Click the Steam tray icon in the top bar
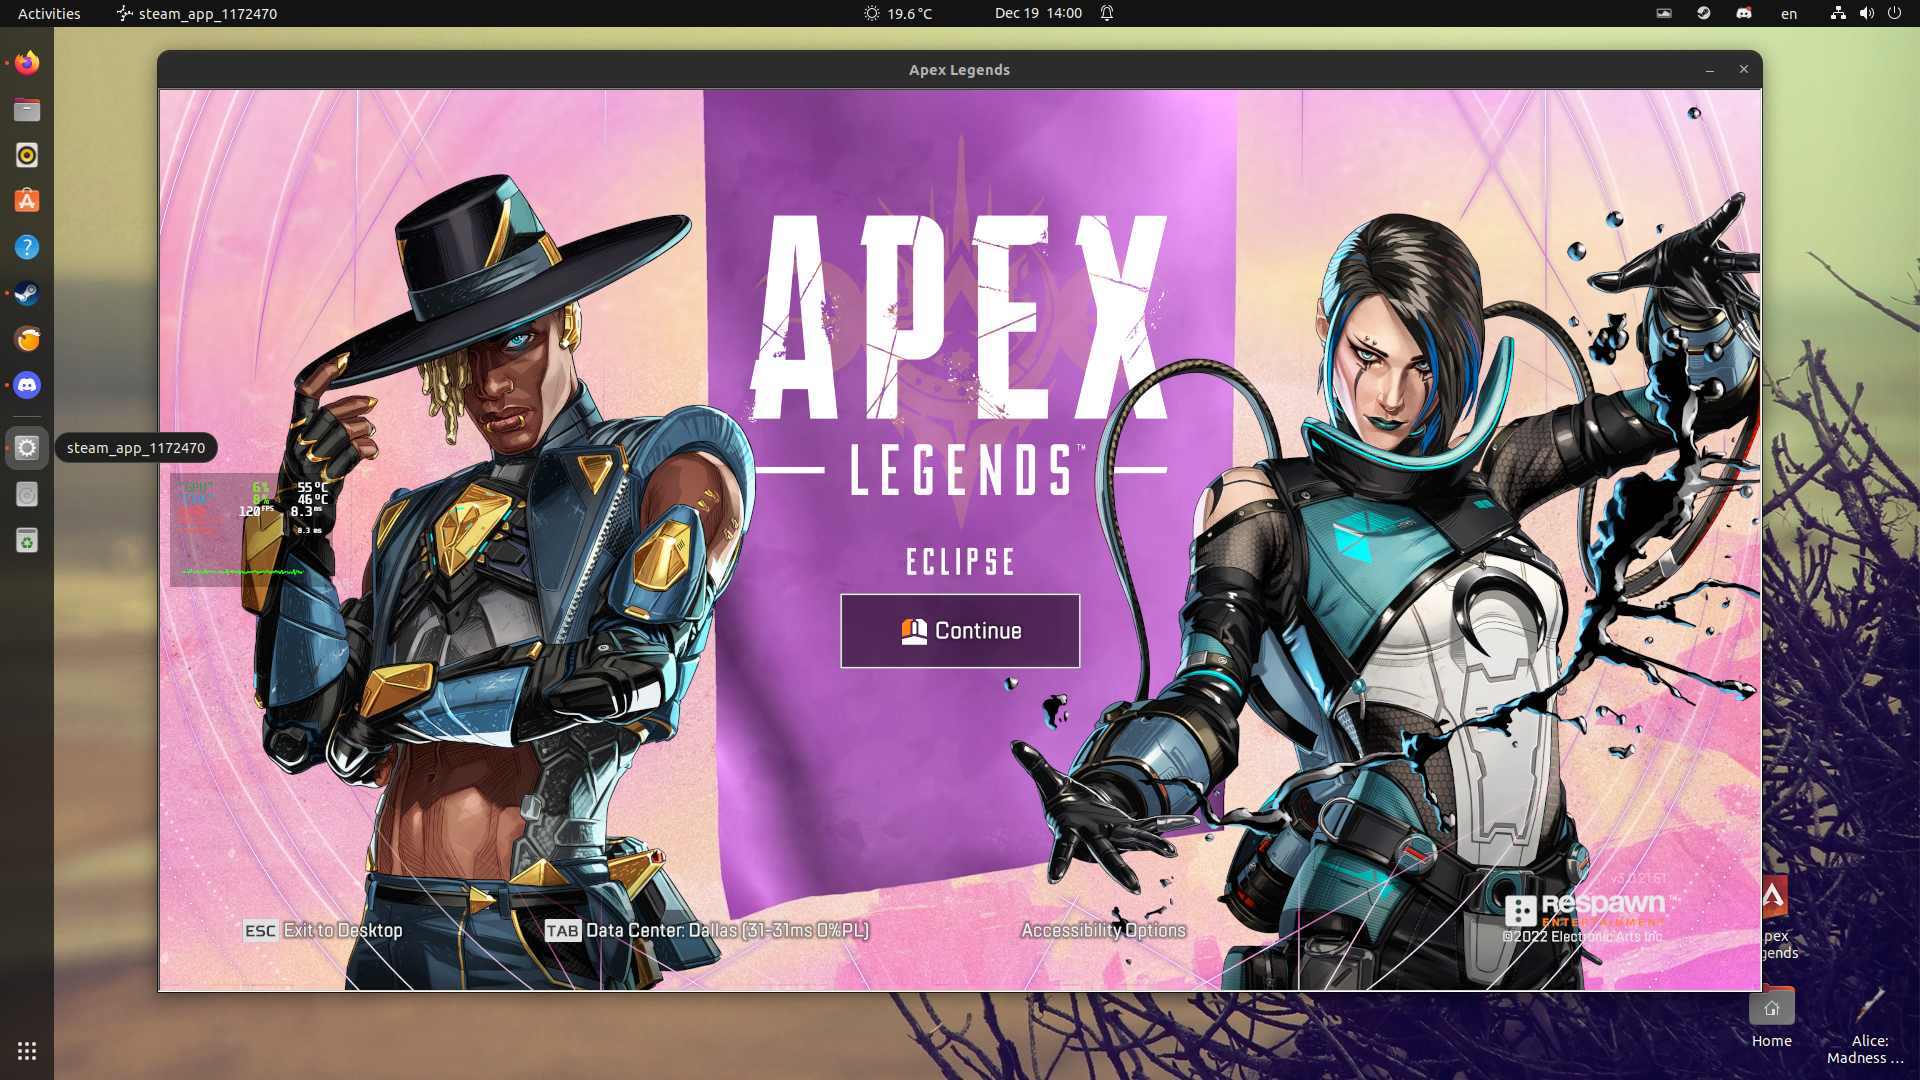This screenshot has height=1080, width=1920. (1704, 13)
